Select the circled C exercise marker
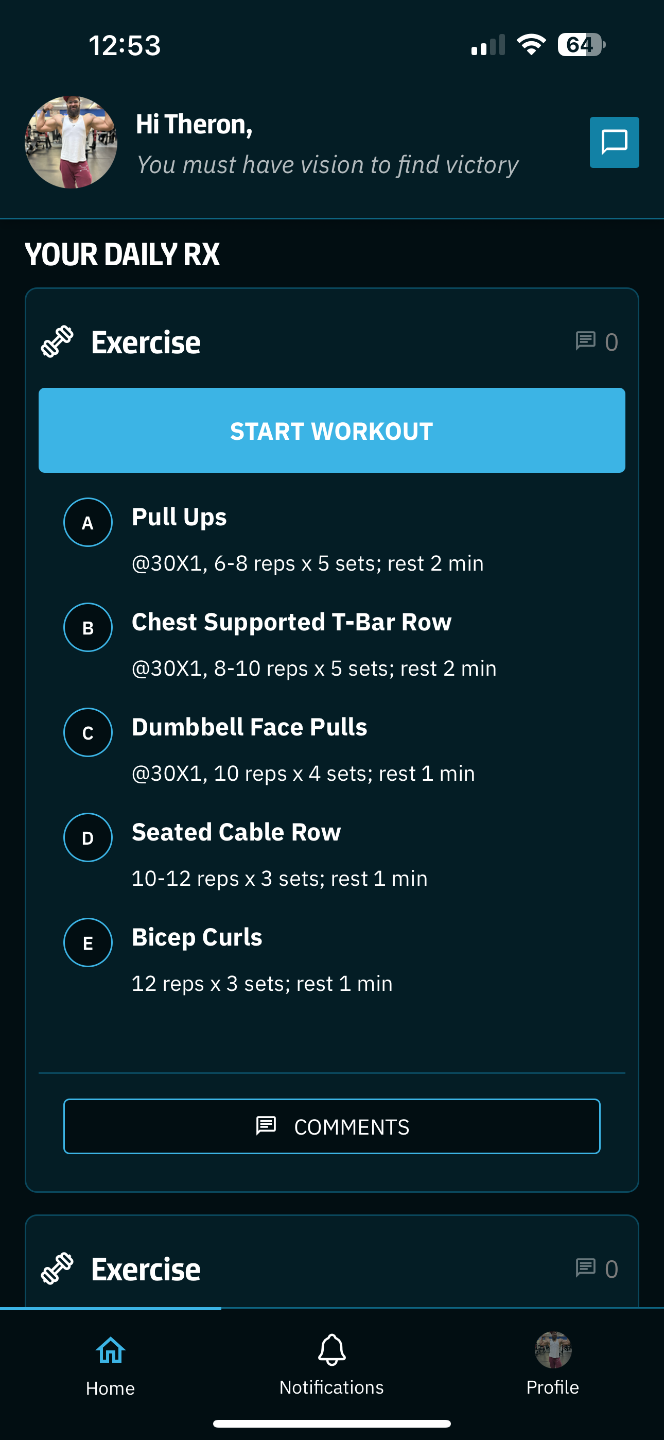 88,733
